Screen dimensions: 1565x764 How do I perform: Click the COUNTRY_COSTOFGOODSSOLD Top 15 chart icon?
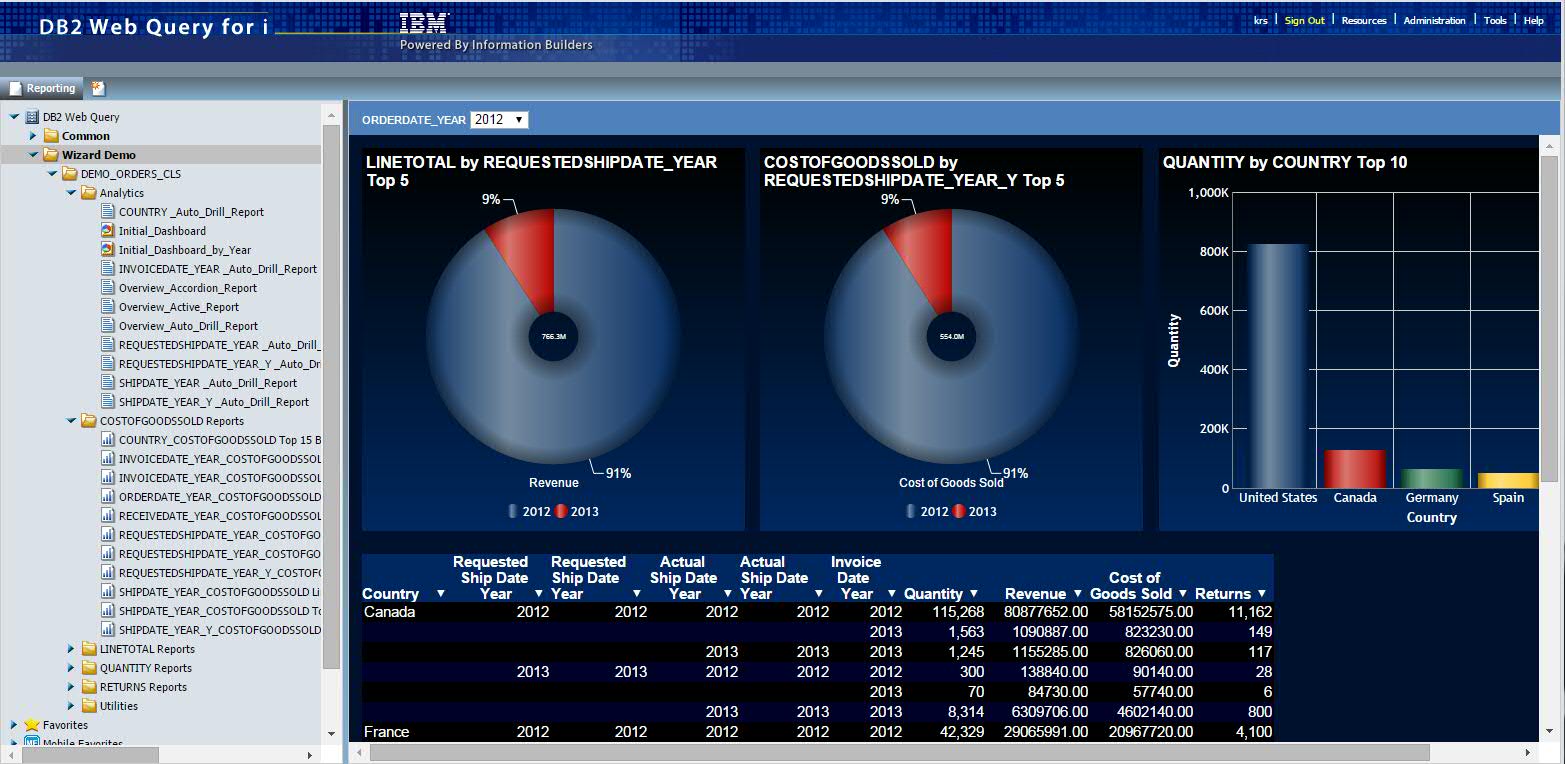click(x=108, y=440)
